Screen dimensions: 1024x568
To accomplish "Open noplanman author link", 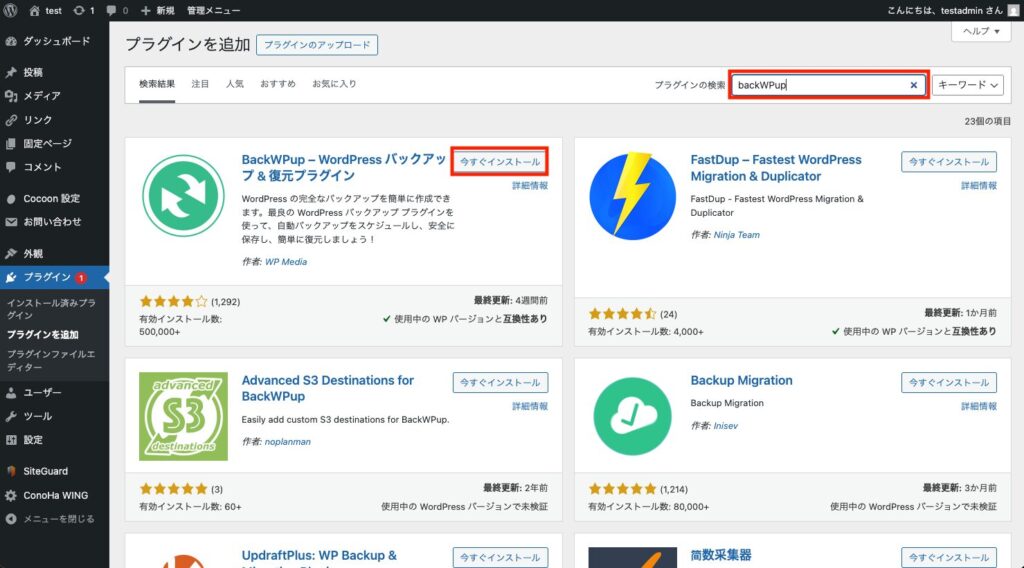I will [x=287, y=442].
